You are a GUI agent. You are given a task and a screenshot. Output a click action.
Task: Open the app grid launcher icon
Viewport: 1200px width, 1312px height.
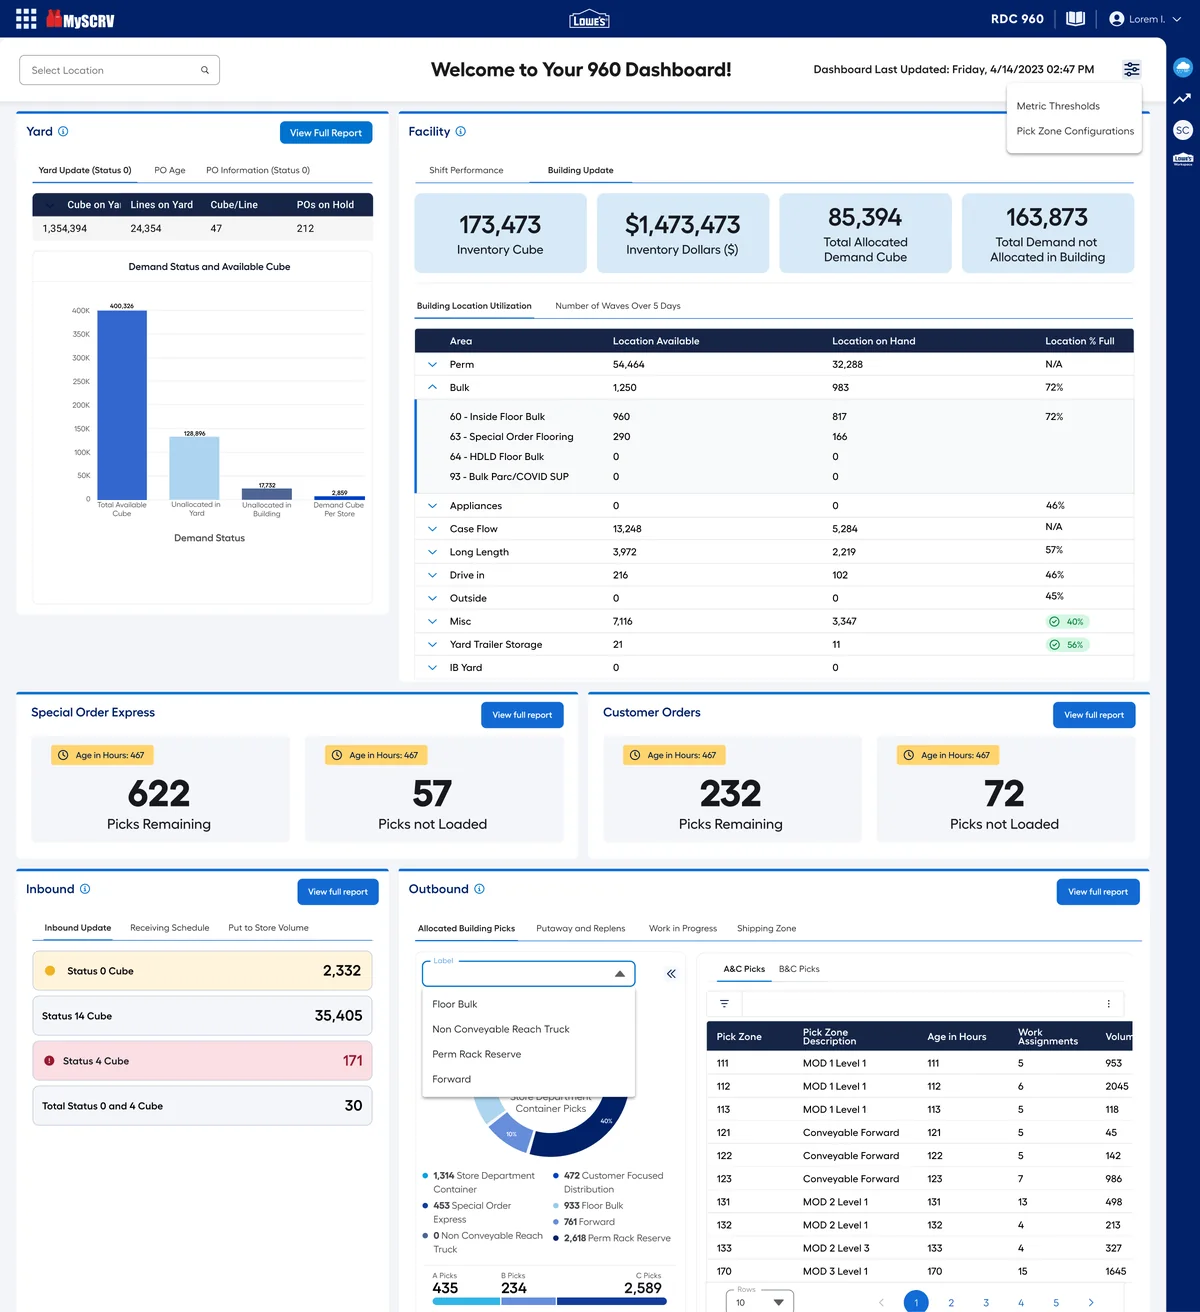[26, 19]
